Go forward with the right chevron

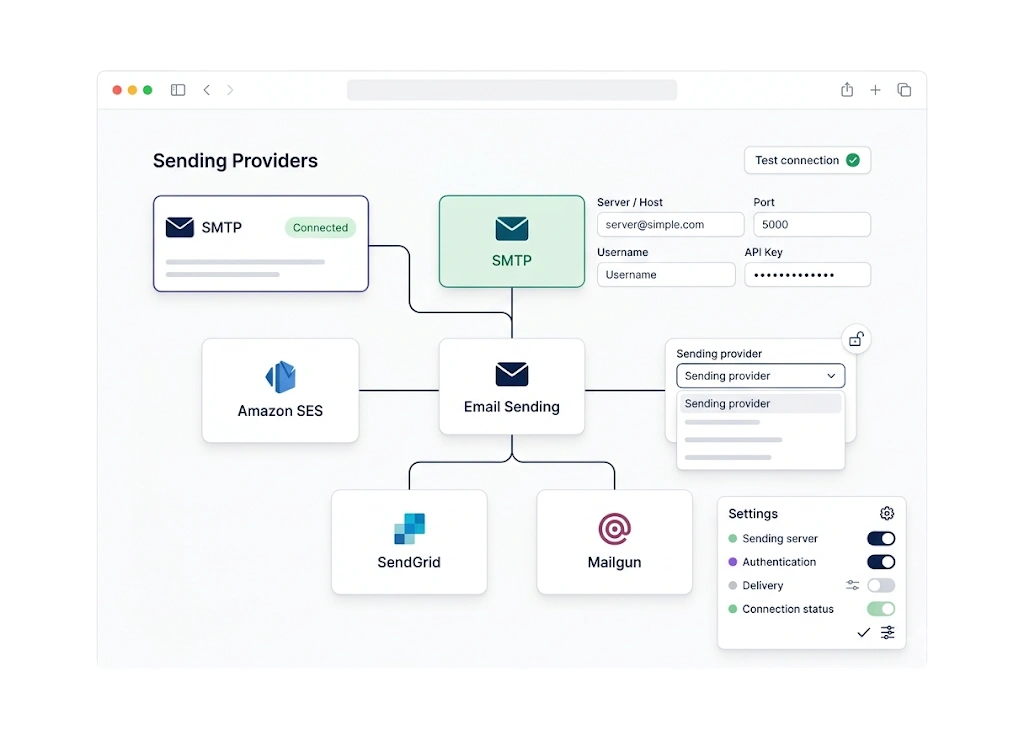click(230, 90)
